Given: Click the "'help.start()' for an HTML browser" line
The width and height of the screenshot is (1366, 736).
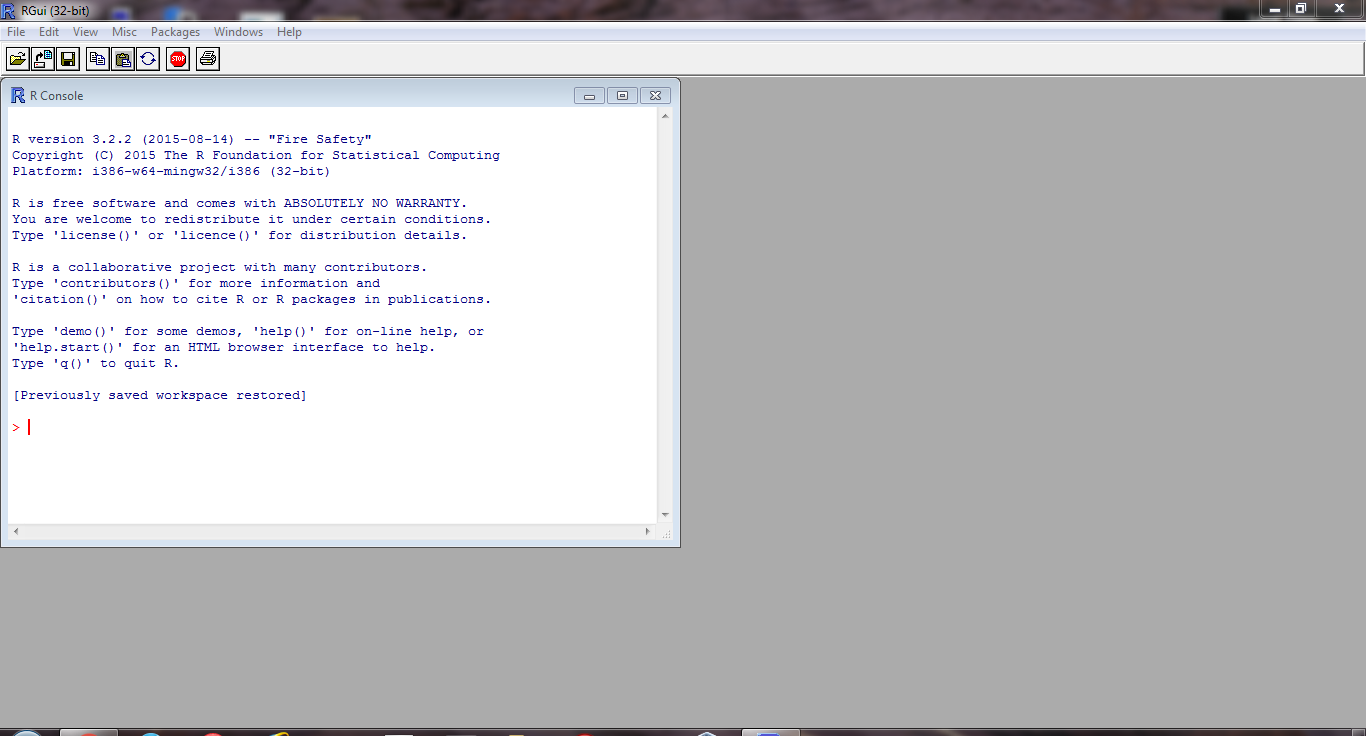Looking at the screenshot, I should [x=224, y=347].
